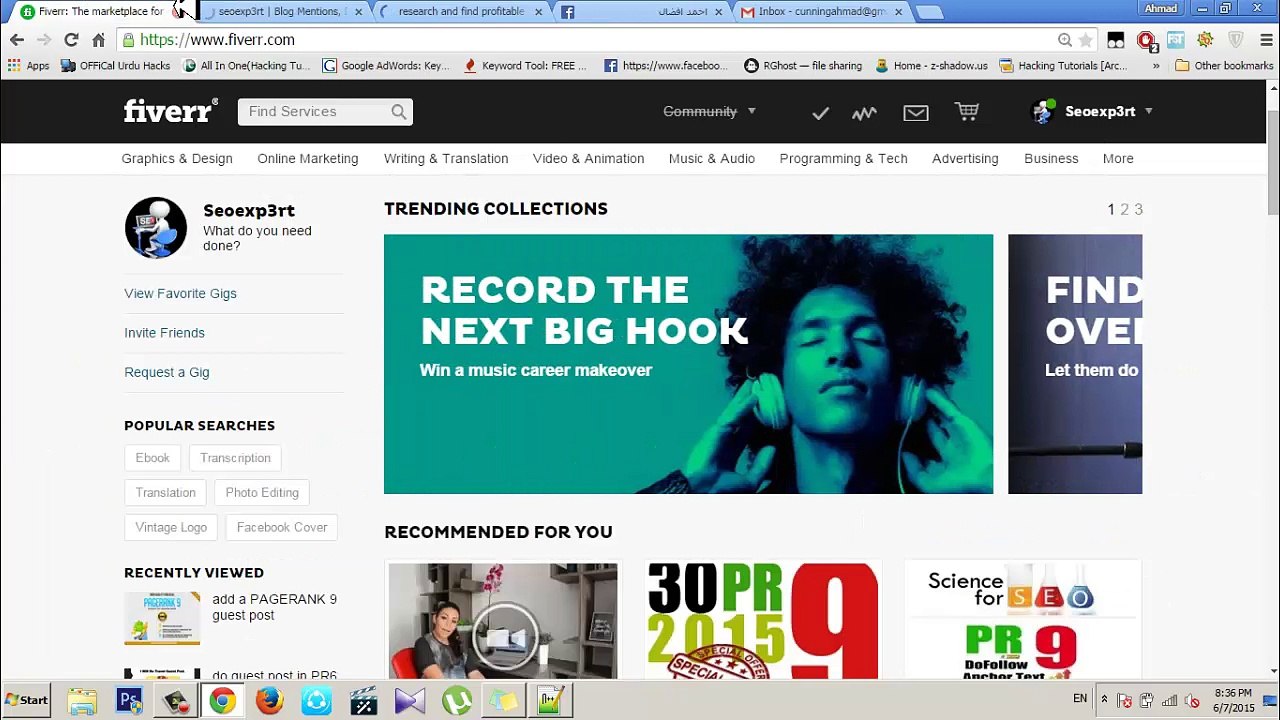This screenshot has width=1280, height=720.
Task: Open the checkmark to-do icon in Fiverr header
Action: tap(820, 113)
